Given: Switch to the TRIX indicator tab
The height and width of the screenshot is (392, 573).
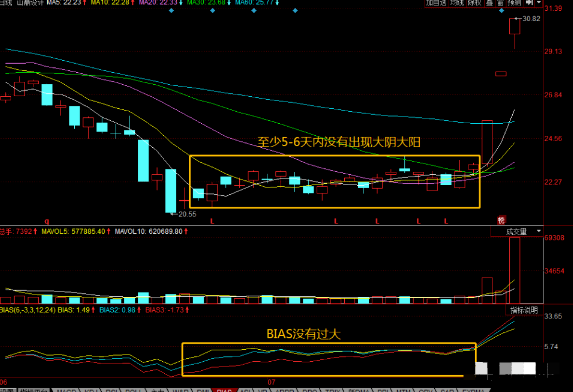Looking at the screenshot, I should [332, 390].
